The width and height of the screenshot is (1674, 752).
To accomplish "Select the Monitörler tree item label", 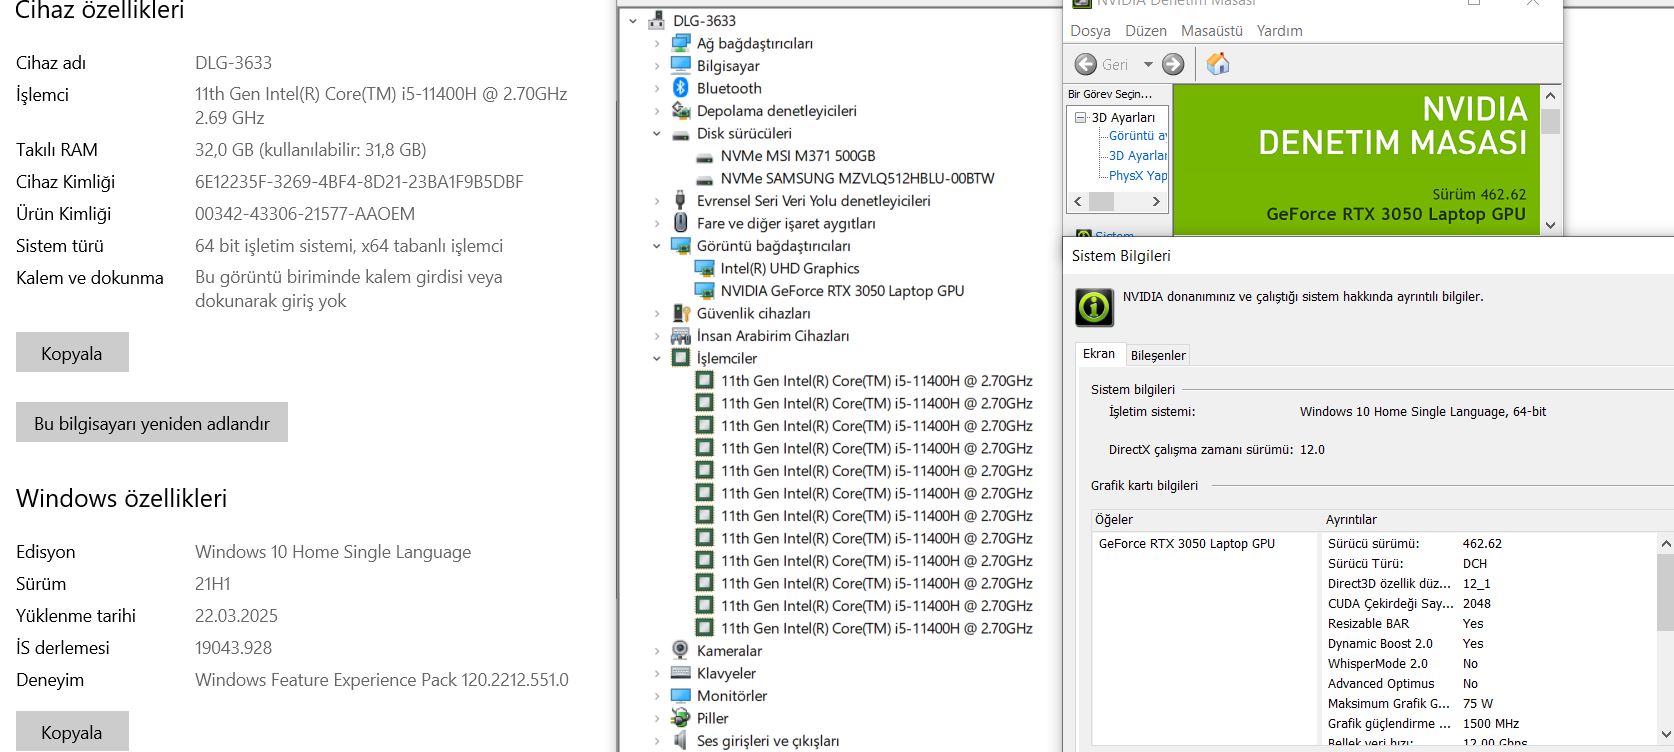I will tap(732, 696).
